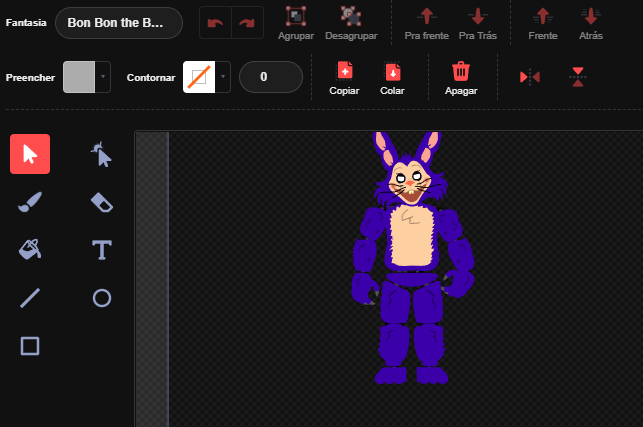Click the Redo arrow
This screenshot has width=643, height=427.
pyautogui.click(x=247, y=23)
